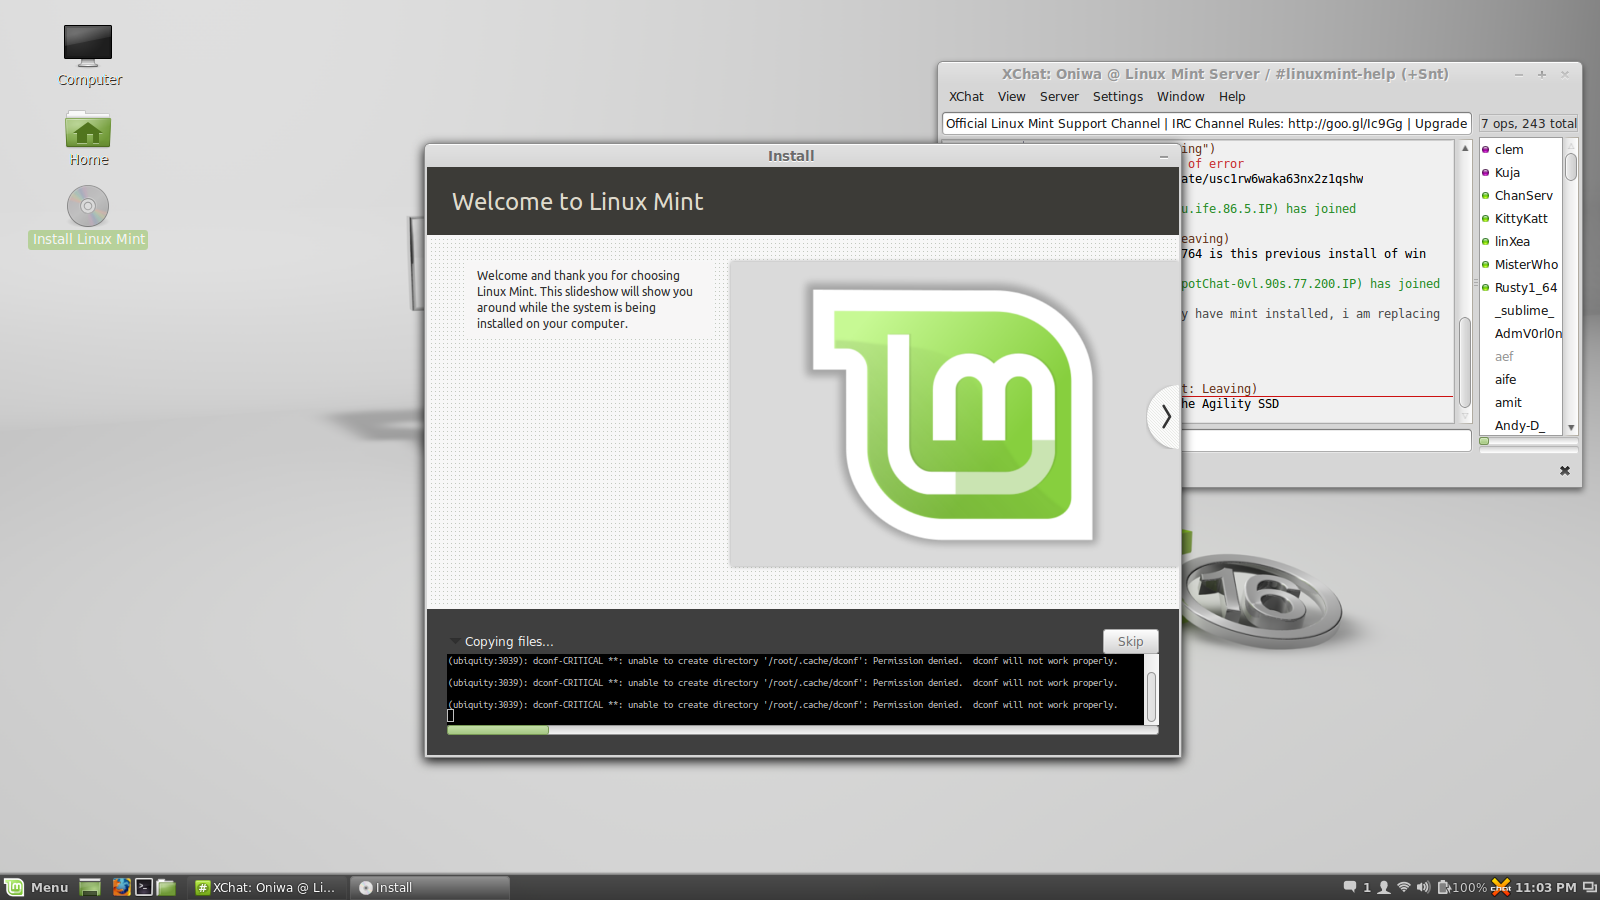
Task: Minimize the Install window
Action: [1163, 156]
